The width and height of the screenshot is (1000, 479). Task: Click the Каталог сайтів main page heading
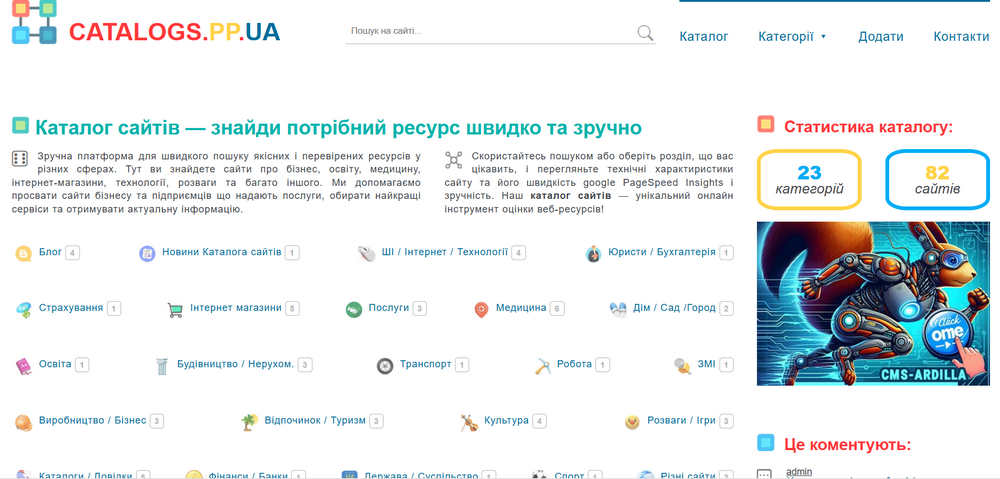338,128
